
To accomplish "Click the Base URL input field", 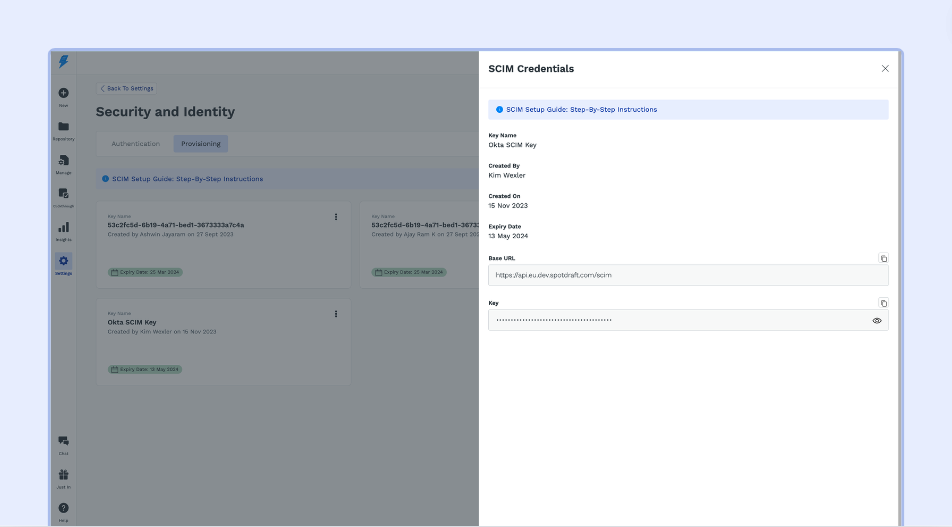I will tap(680, 275).
